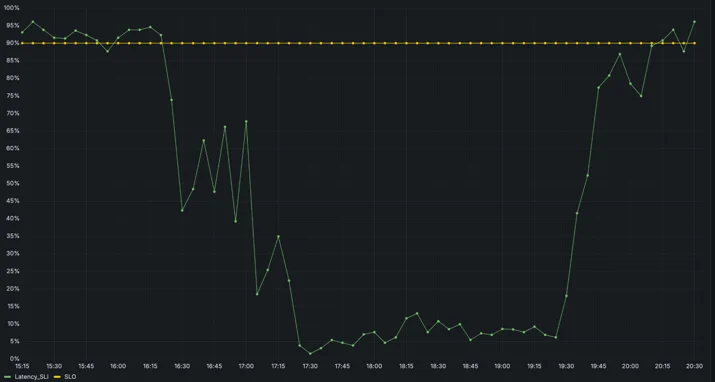
Task: Click the 50% y-axis label
Action: [x=13, y=183]
